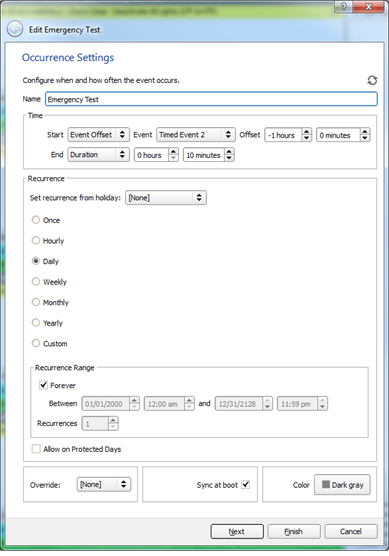Click the back arrow icon

point(15,29)
